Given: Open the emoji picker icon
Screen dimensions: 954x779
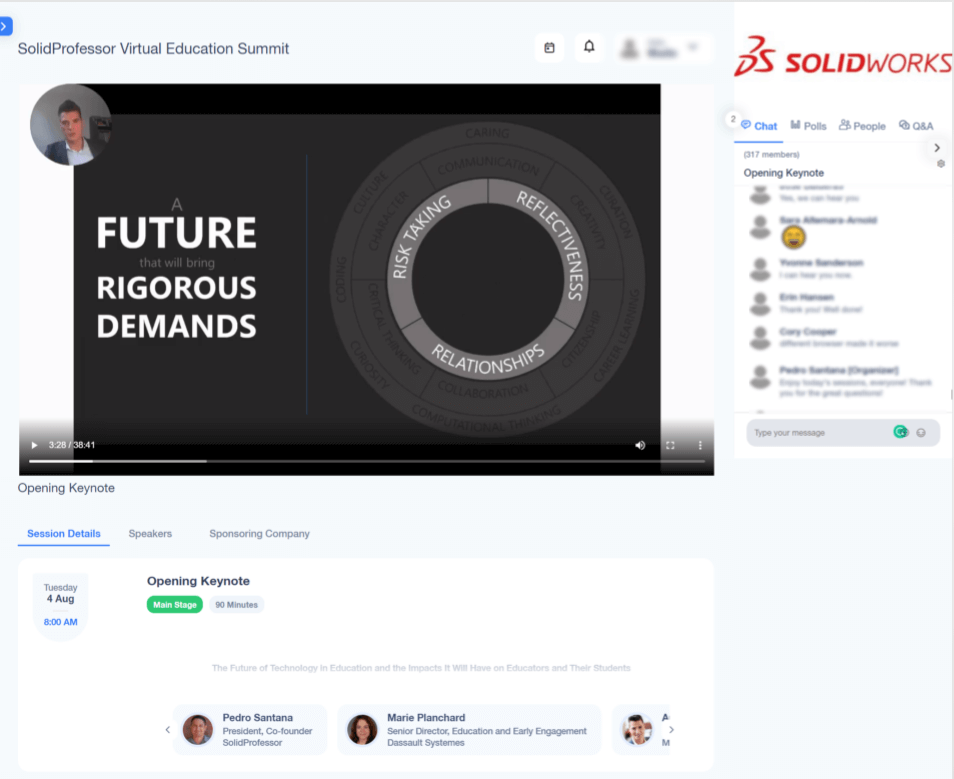Looking at the screenshot, I should [921, 433].
